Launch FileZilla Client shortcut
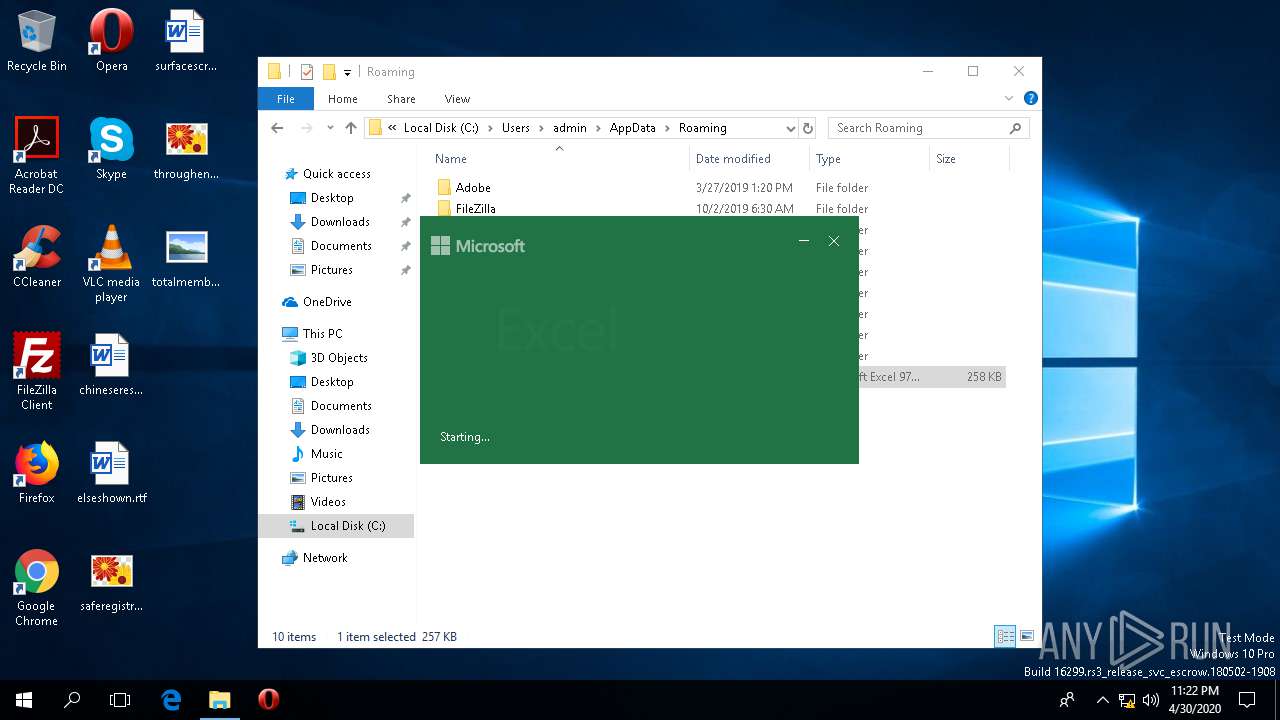1280x720 pixels. 37,371
